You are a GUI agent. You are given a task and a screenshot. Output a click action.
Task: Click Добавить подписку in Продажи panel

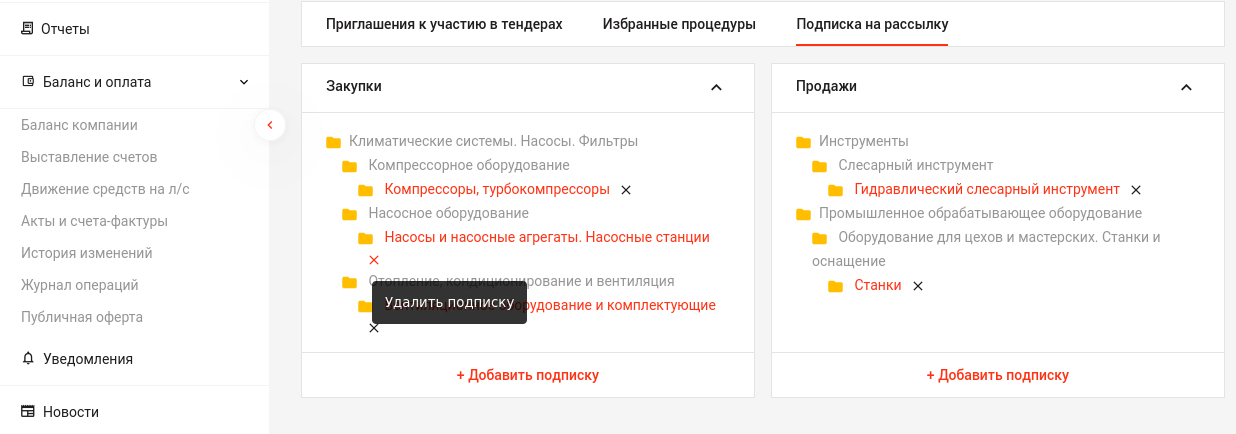point(998,375)
